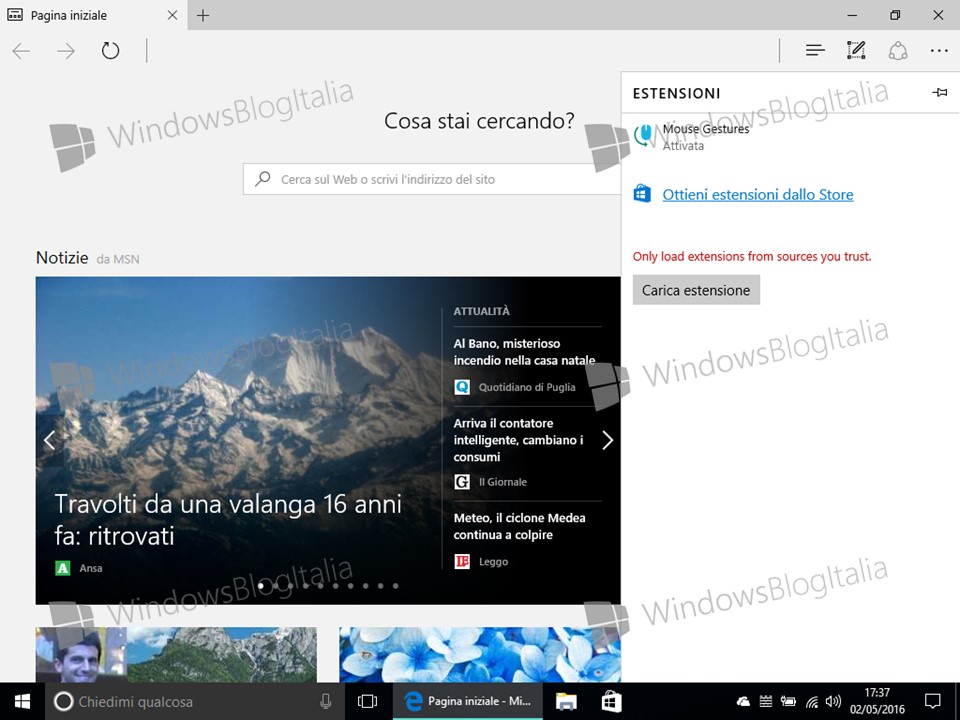Image resolution: width=960 pixels, height=720 pixels.
Task: Select the first carousel page dot
Action: (x=261, y=586)
